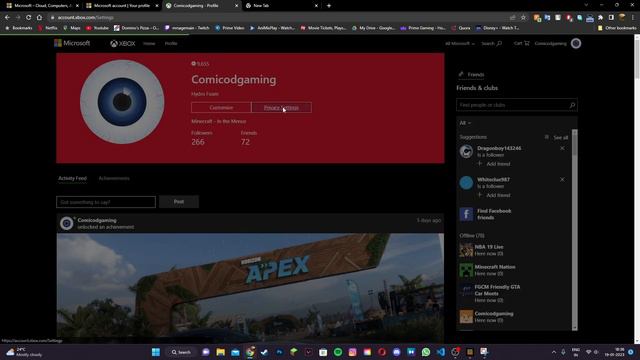Click the friends search magnifier icon

tap(572, 105)
